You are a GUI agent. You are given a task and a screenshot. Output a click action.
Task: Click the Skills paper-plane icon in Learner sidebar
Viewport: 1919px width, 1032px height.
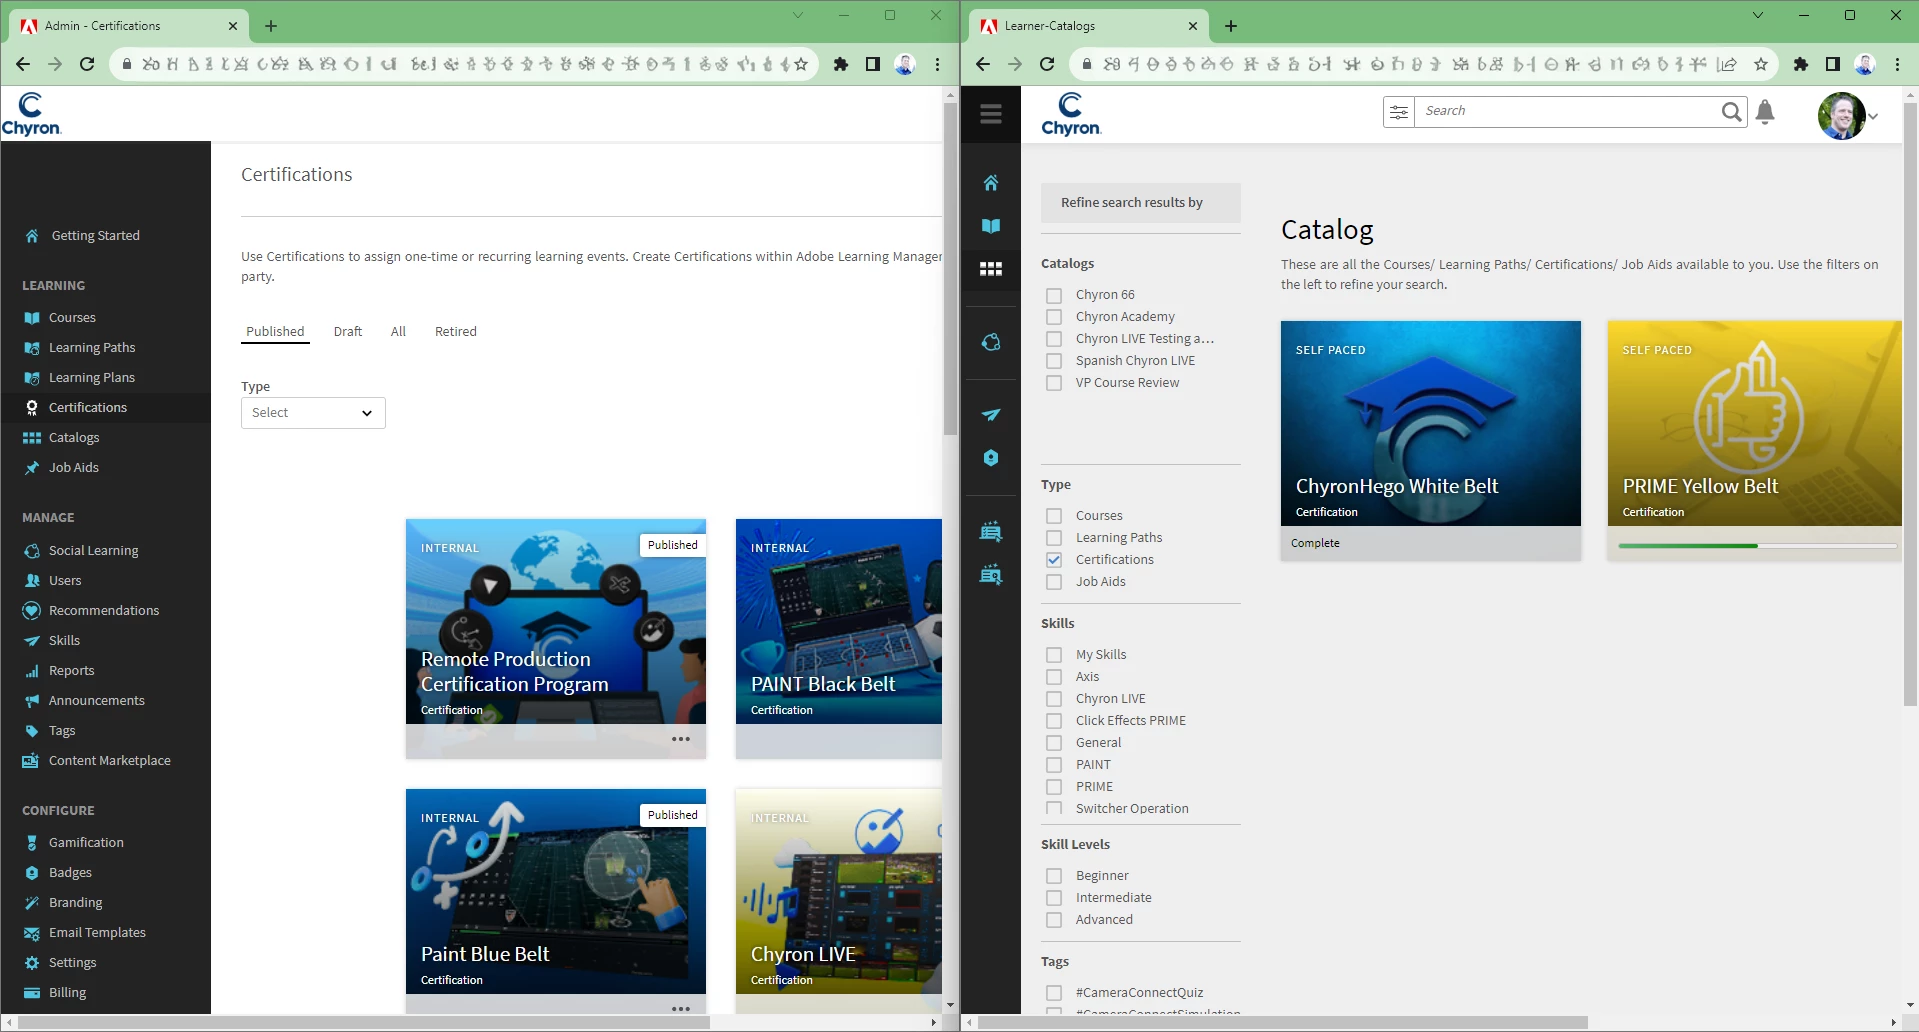[x=990, y=415]
